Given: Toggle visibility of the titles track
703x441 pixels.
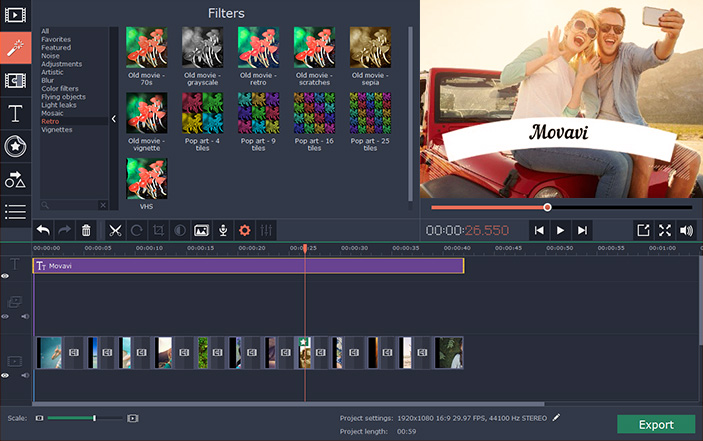Looking at the screenshot, I should click(x=5, y=276).
